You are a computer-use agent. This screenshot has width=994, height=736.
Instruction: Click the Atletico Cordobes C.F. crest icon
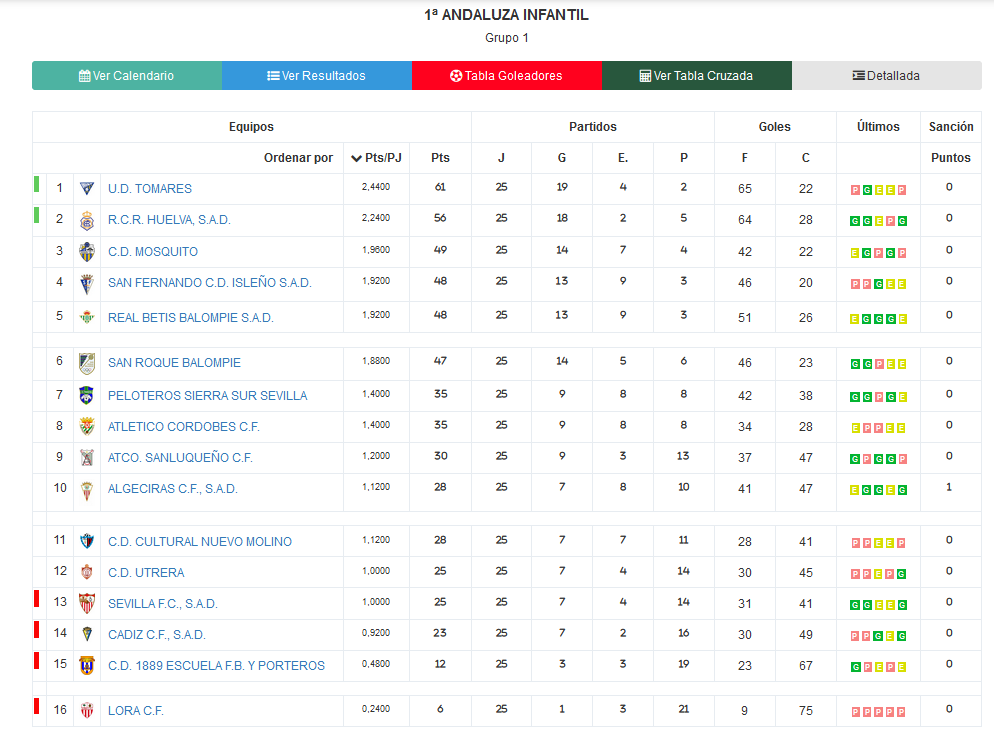87,426
